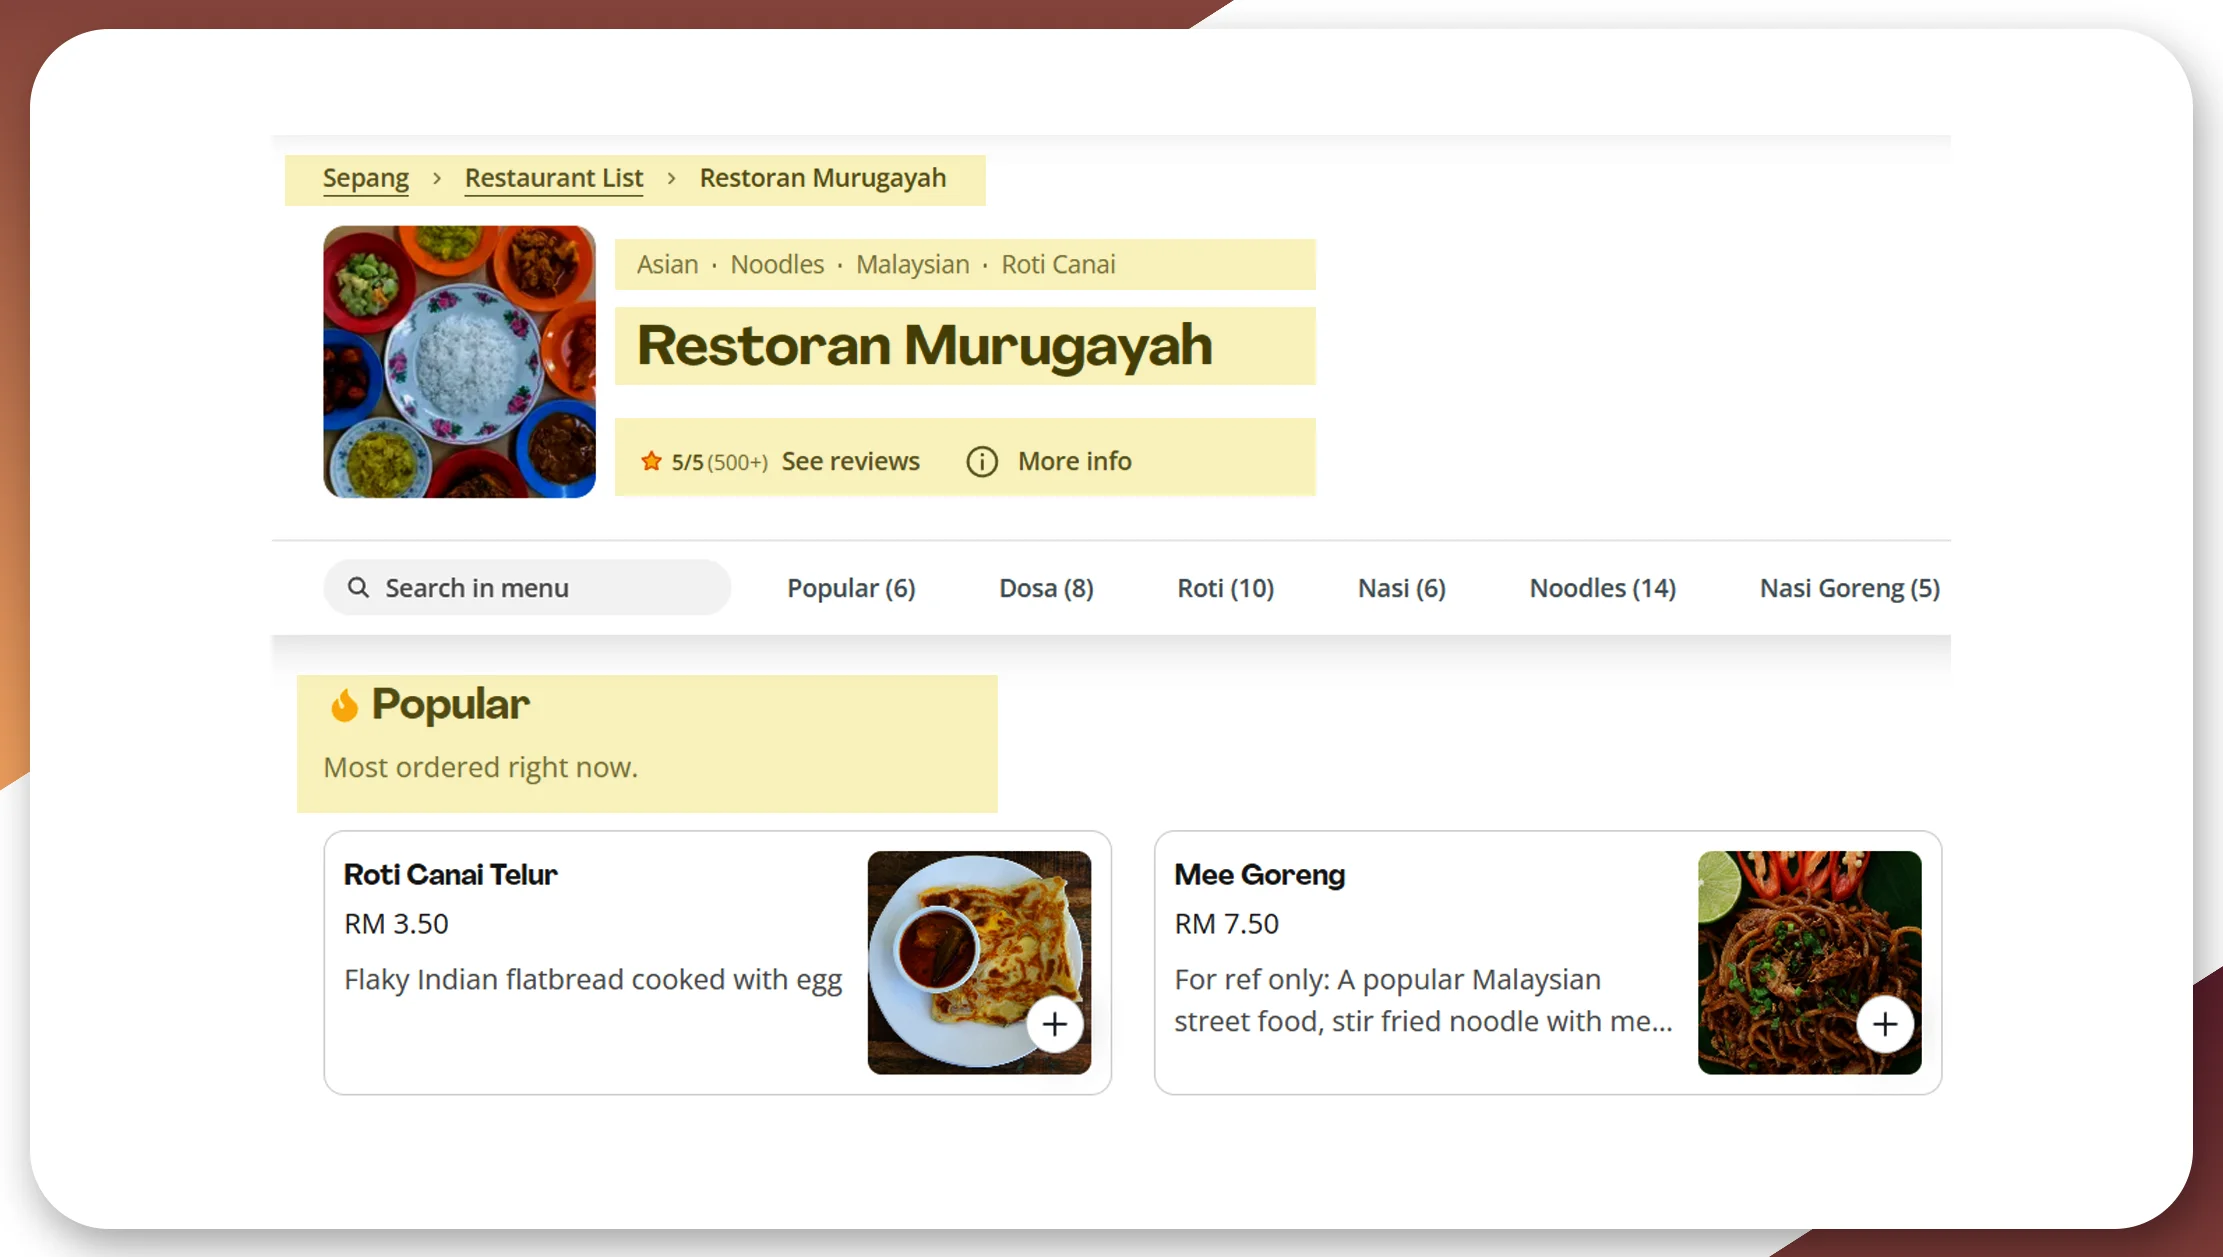This screenshot has width=2223, height=1257.
Task: Click Sepang breadcrumb navigation link
Action: pyautogui.click(x=366, y=177)
